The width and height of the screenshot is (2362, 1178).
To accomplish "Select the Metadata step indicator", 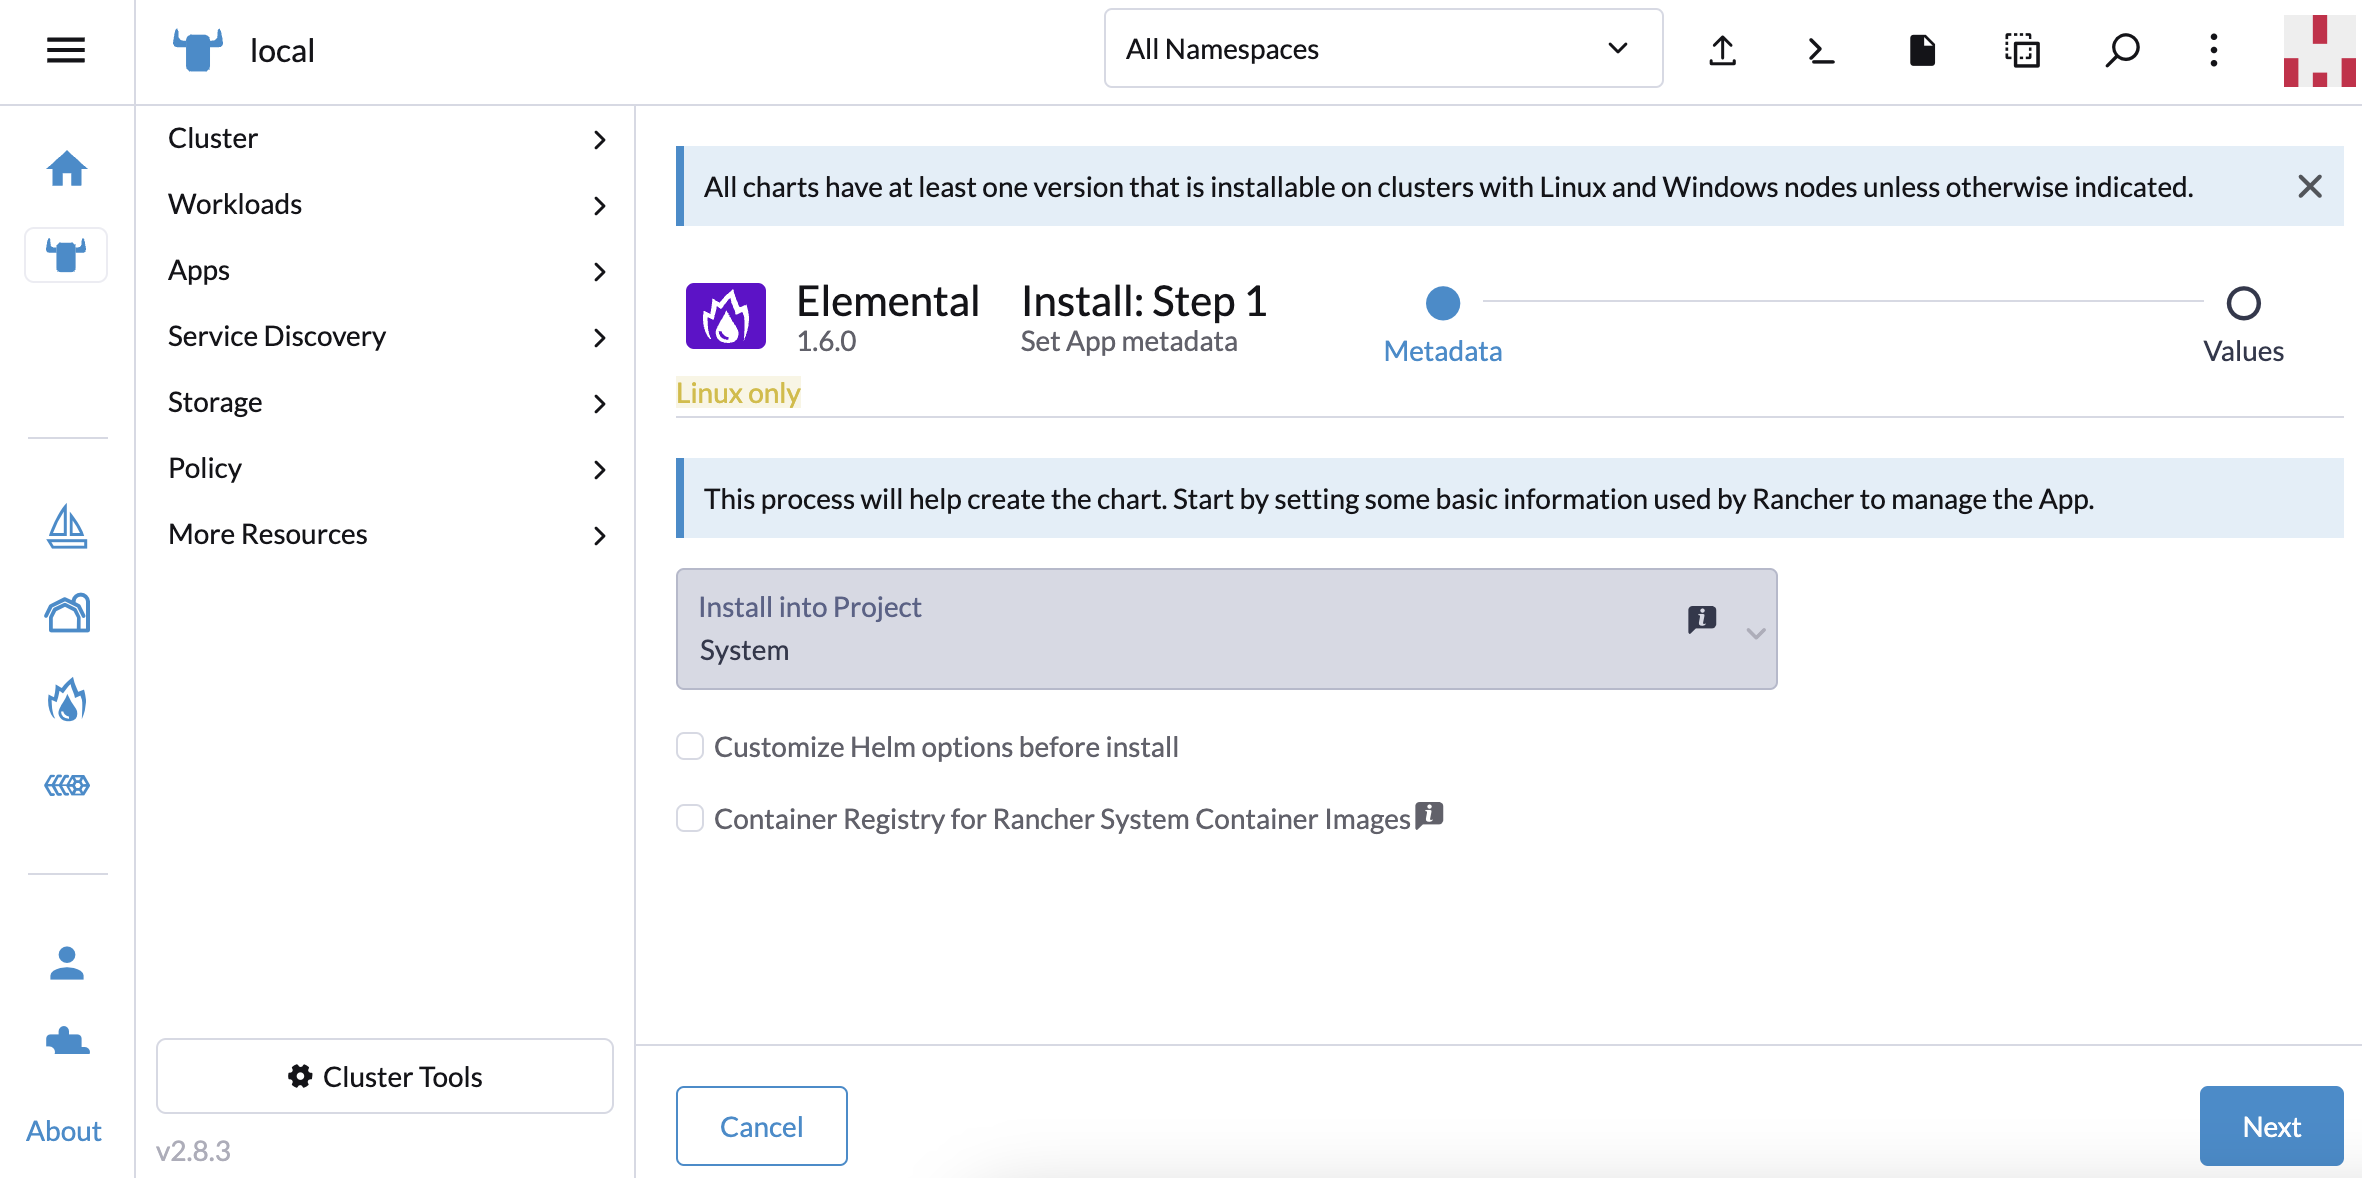I will coord(1442,304).
